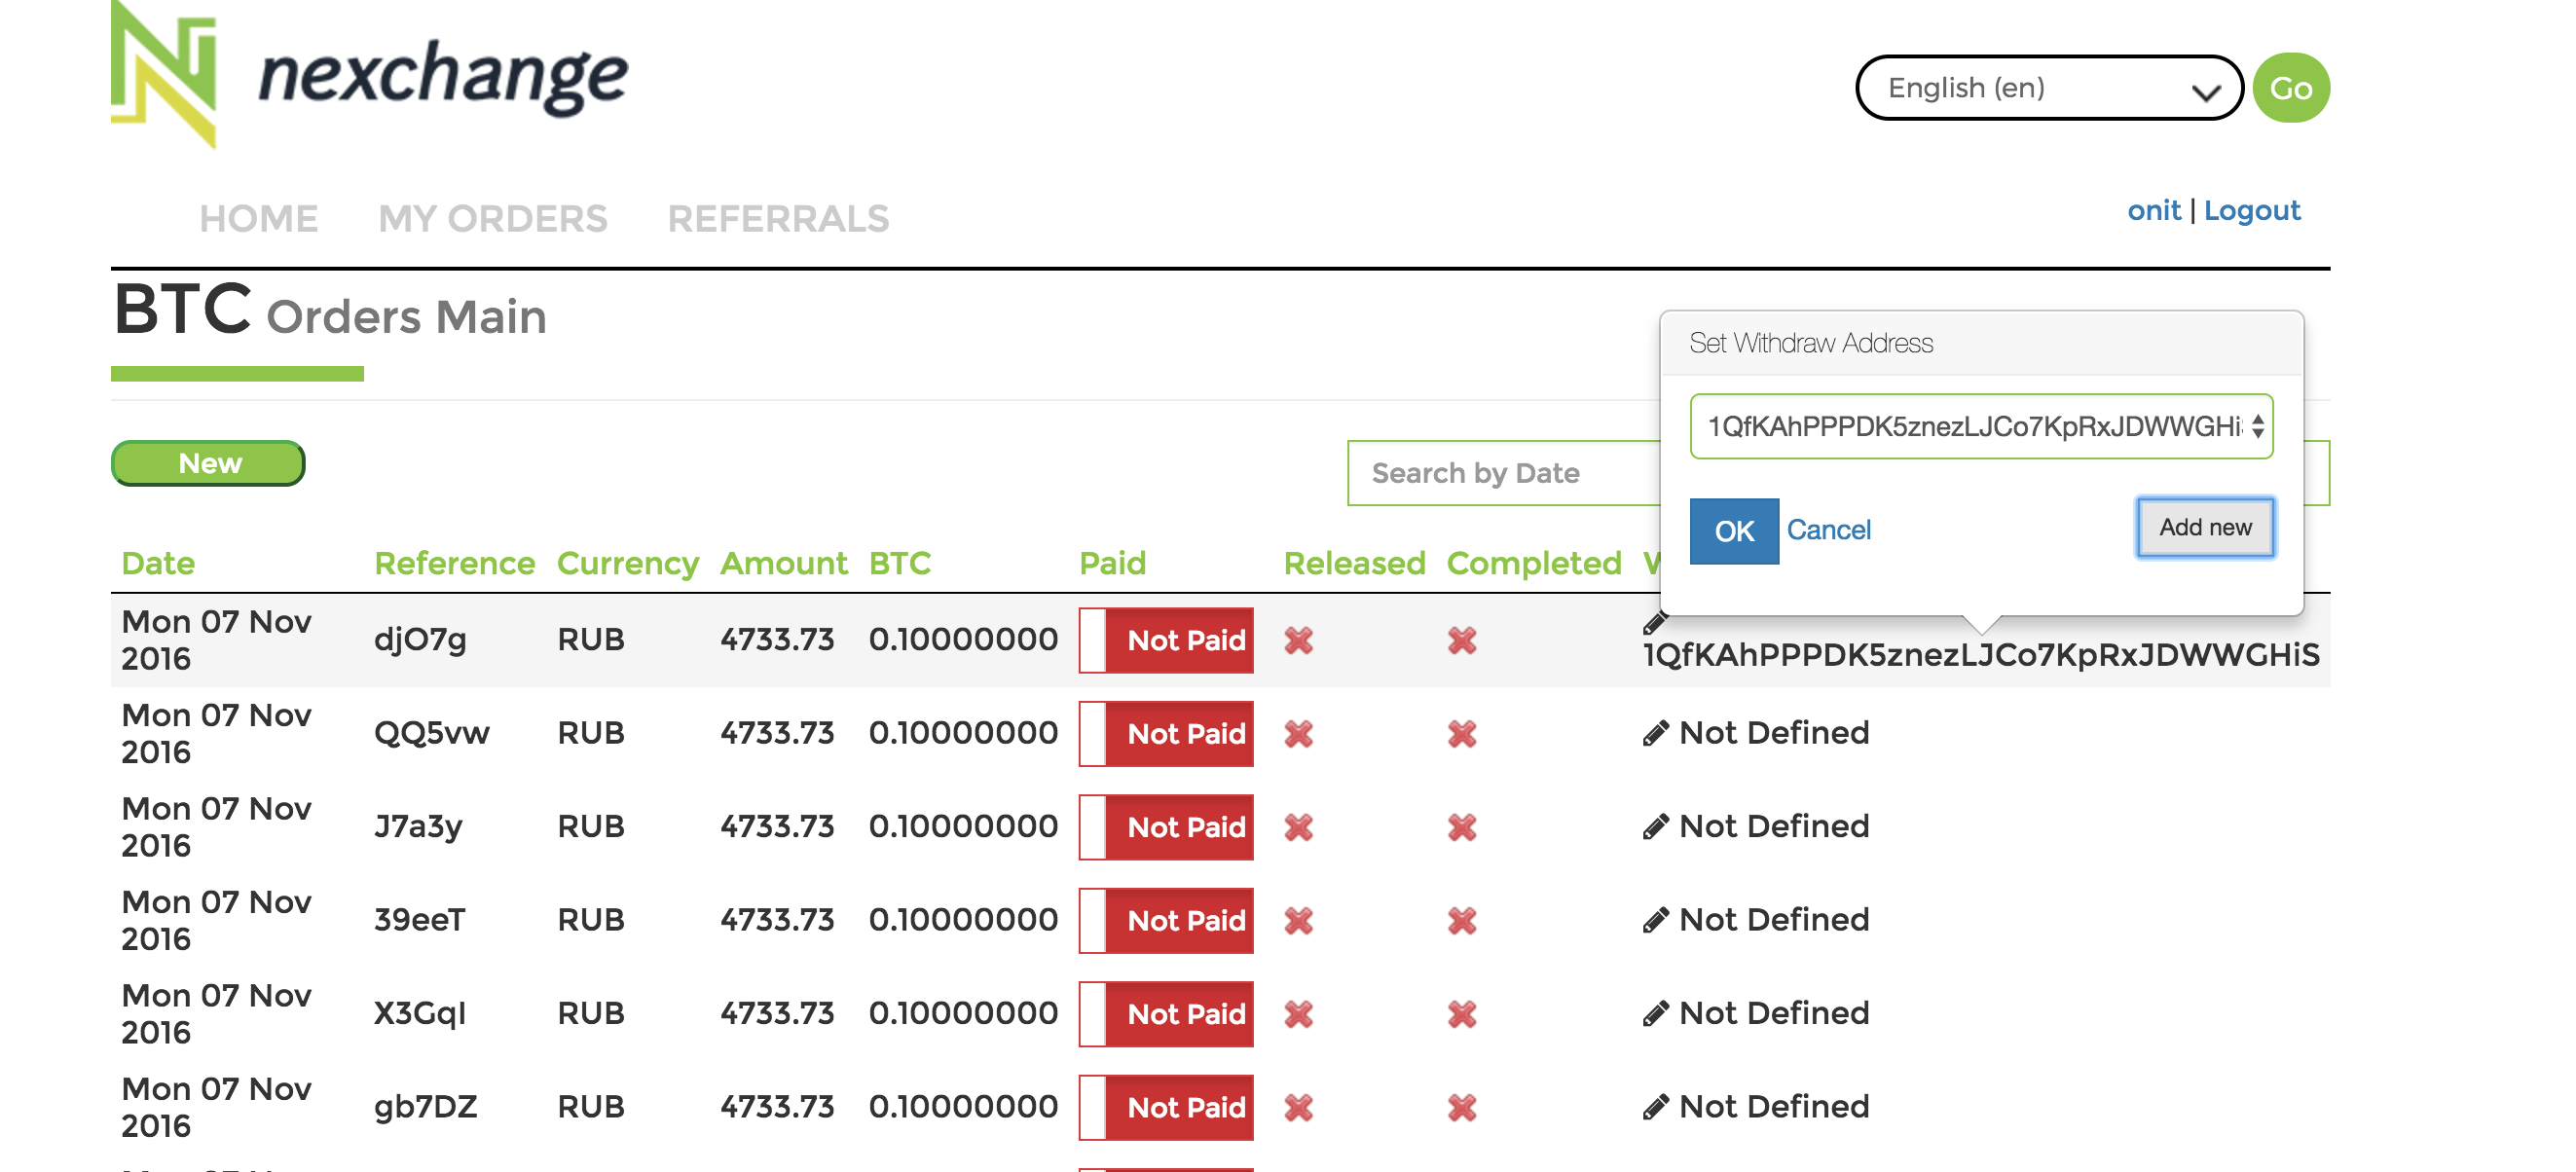Click the Completed red cross for djO7g

click(x=1462, y=640)
